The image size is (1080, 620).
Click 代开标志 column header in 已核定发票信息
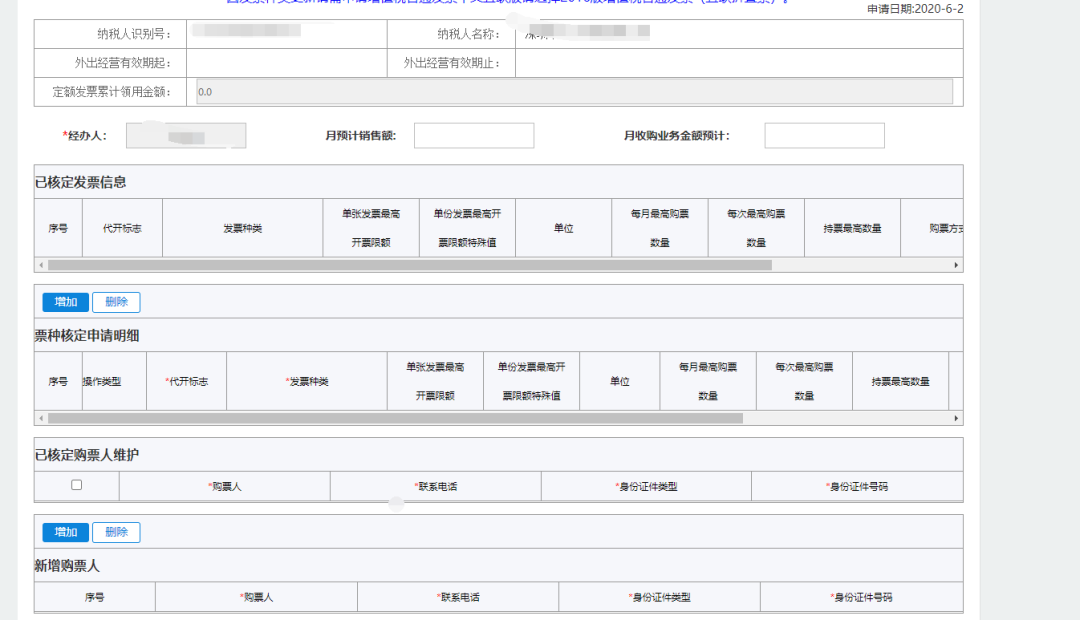(122, 228)
